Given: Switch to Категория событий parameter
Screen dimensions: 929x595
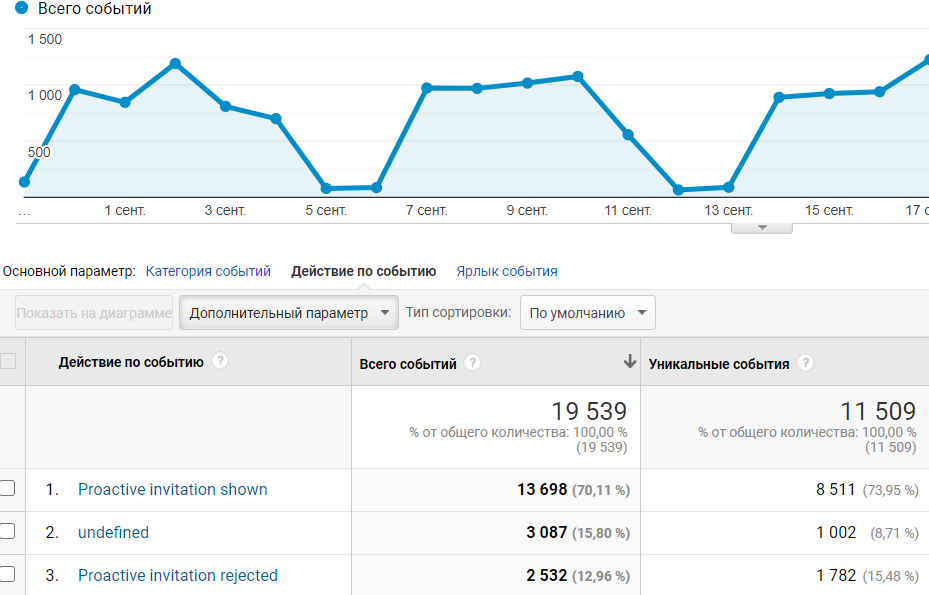Looking at the screenshot, I should [x=208, y=271].
